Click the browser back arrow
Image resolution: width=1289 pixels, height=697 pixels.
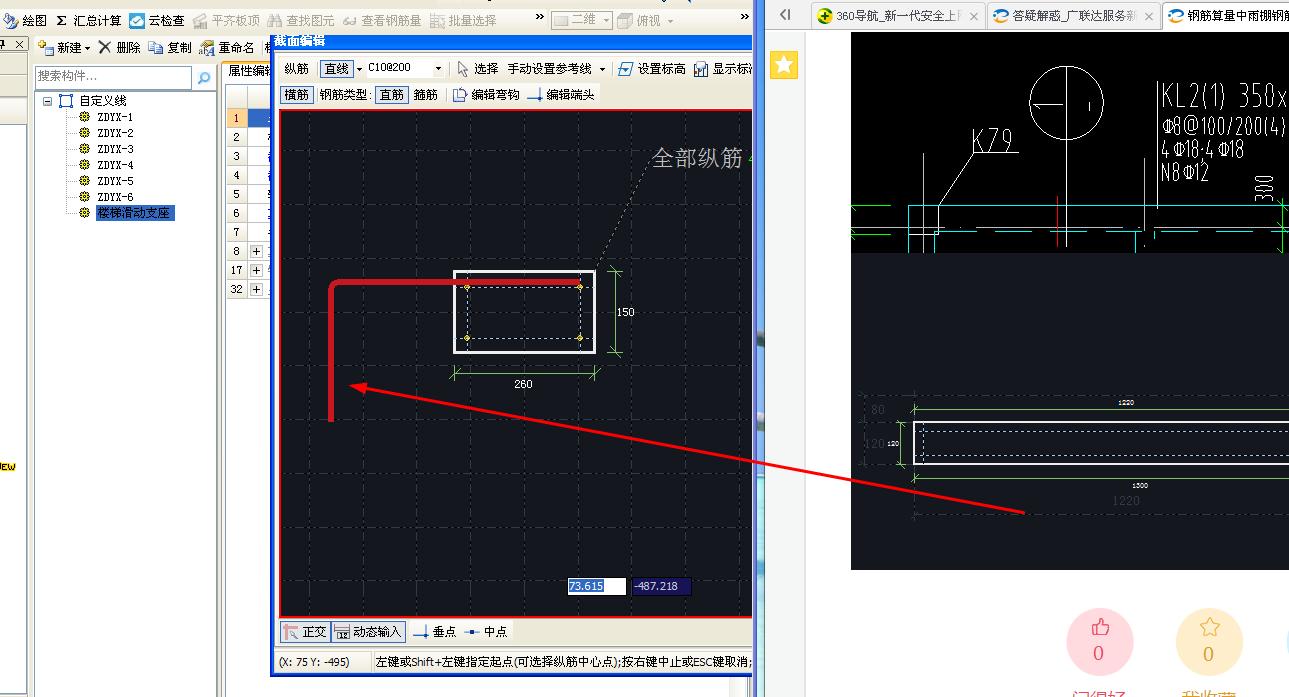785,15
